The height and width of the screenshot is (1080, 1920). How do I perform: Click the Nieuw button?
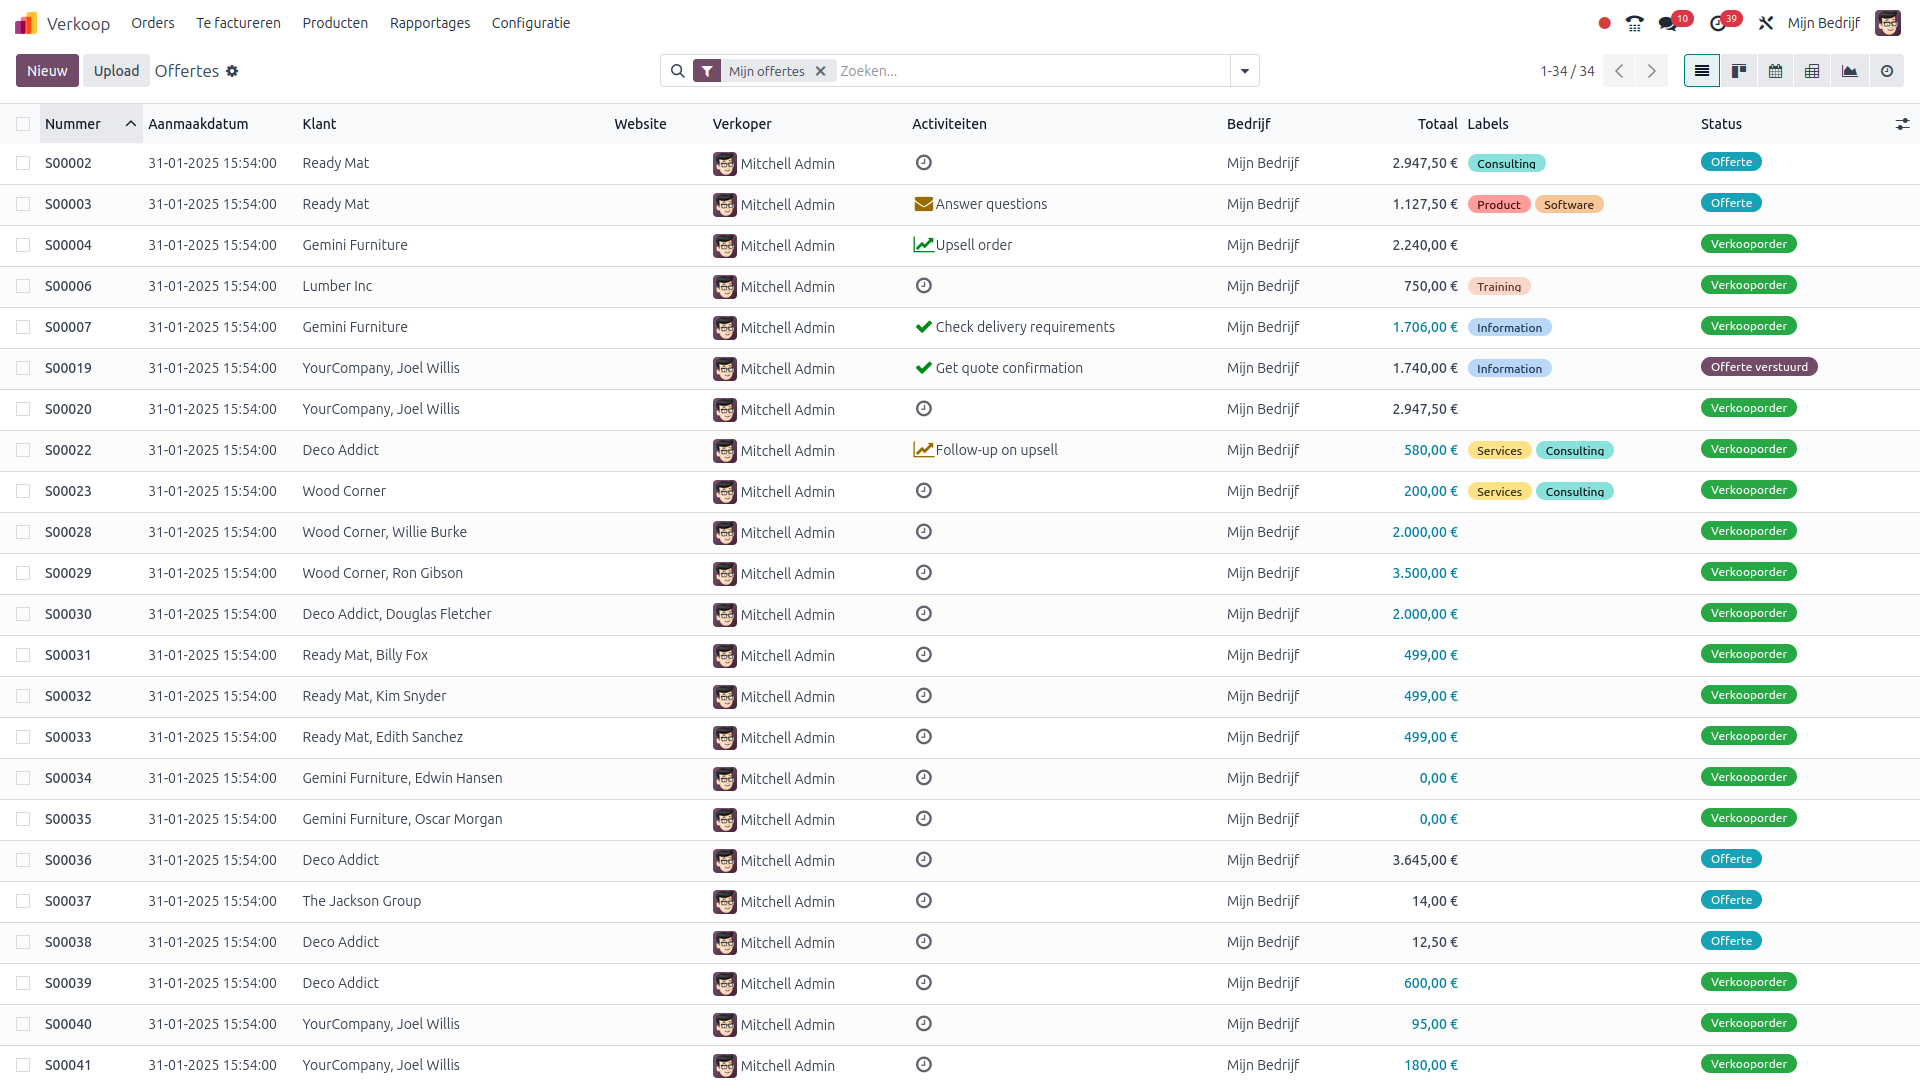point(47,71)
